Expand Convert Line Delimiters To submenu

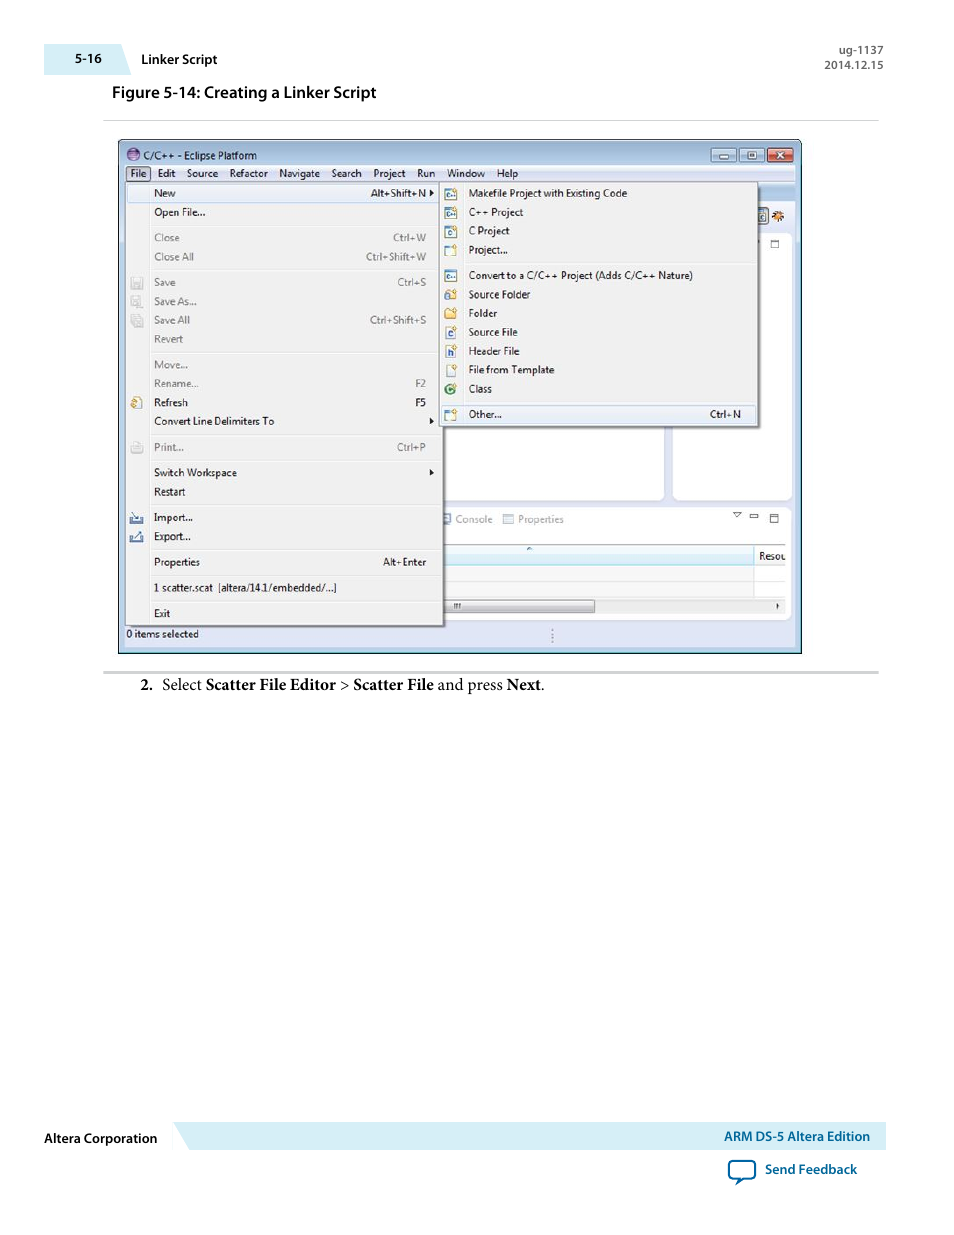pyautogui.click(x=432, y=421)
